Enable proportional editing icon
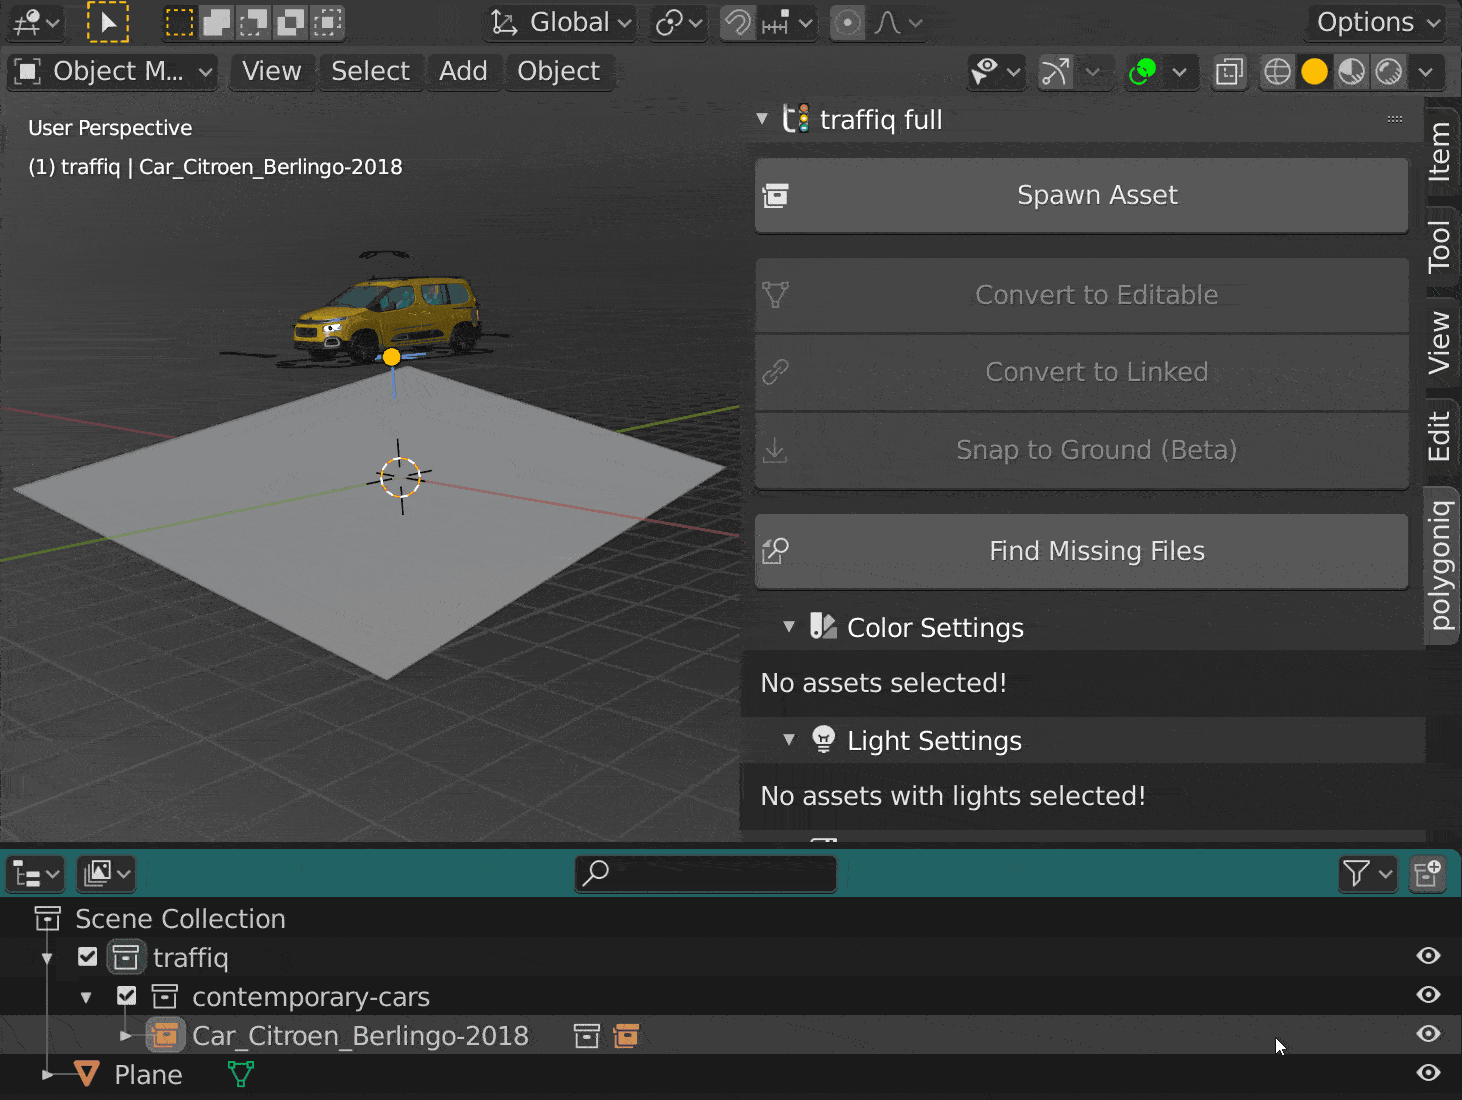1462x1100 pixels. [847, 22]
